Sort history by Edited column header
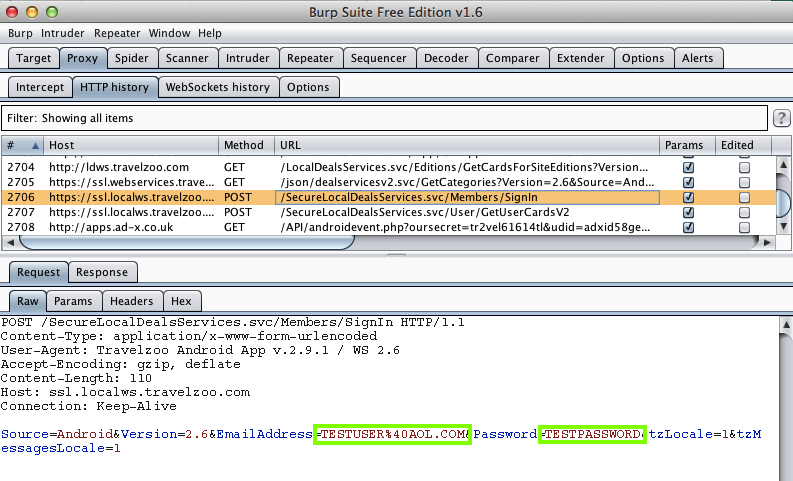Screen dimensions: 793x481 (743, 146)
